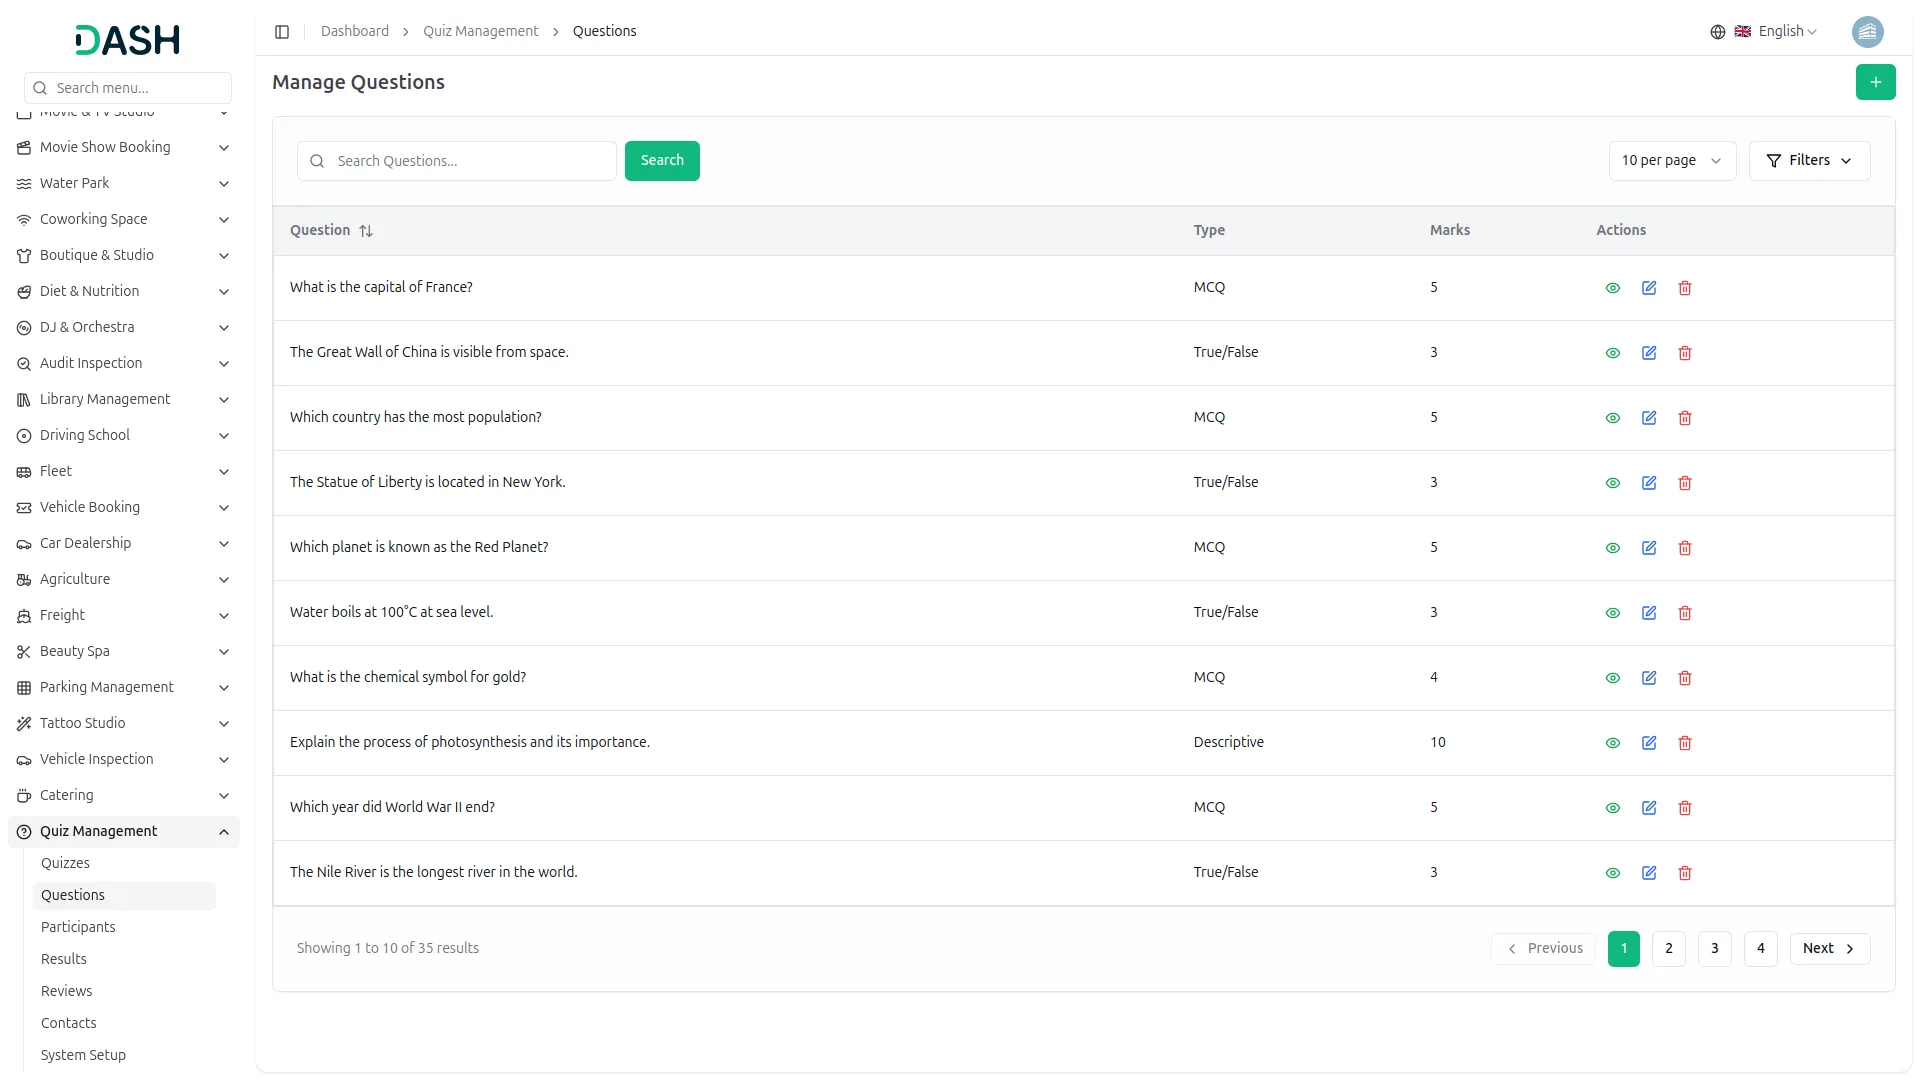Click the green add question plus button
The image size is (1920, 1080).
coord(1875,82)
